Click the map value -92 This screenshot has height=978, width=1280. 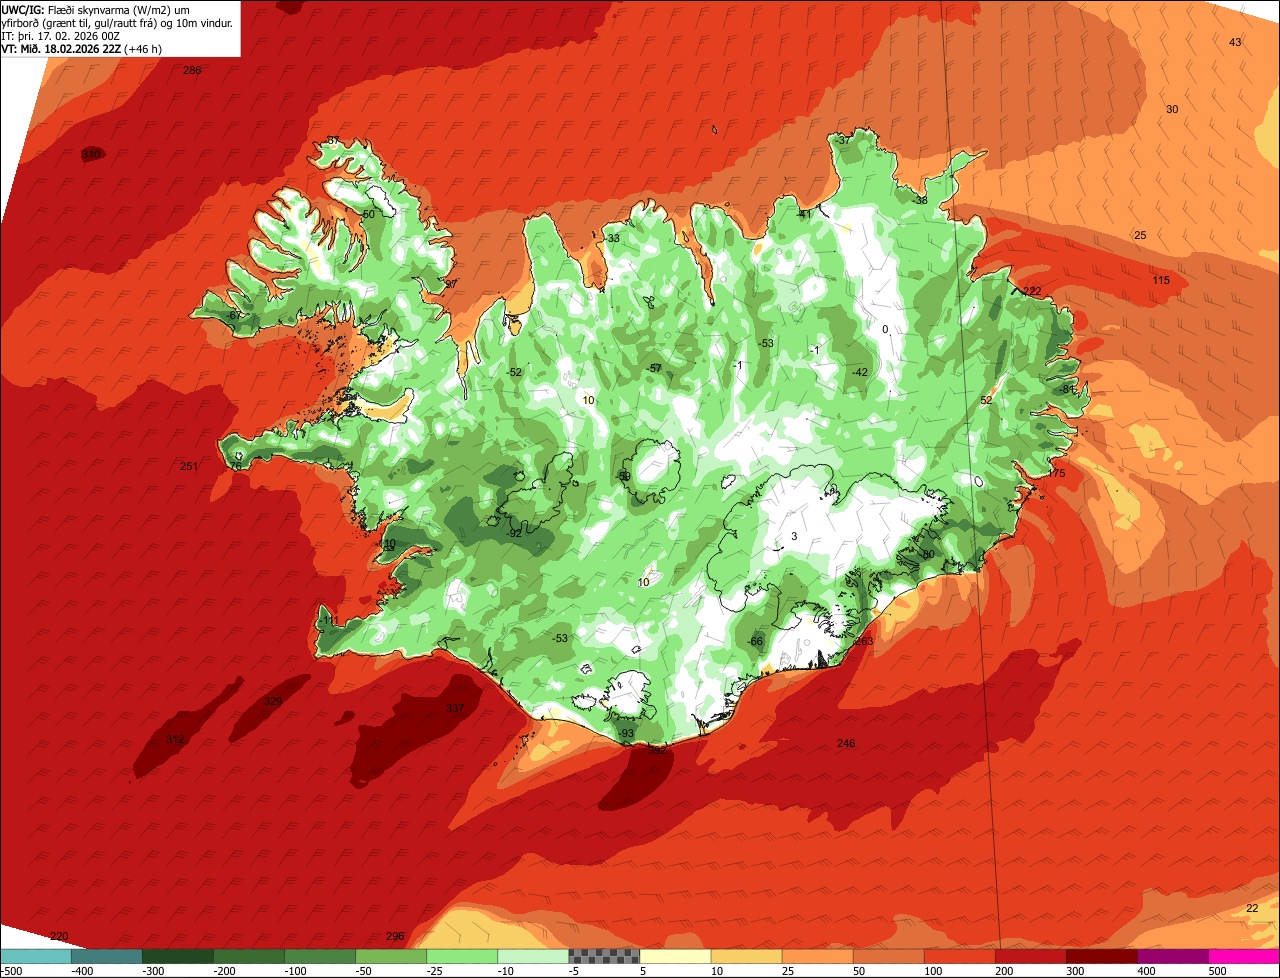pos(514,533)
